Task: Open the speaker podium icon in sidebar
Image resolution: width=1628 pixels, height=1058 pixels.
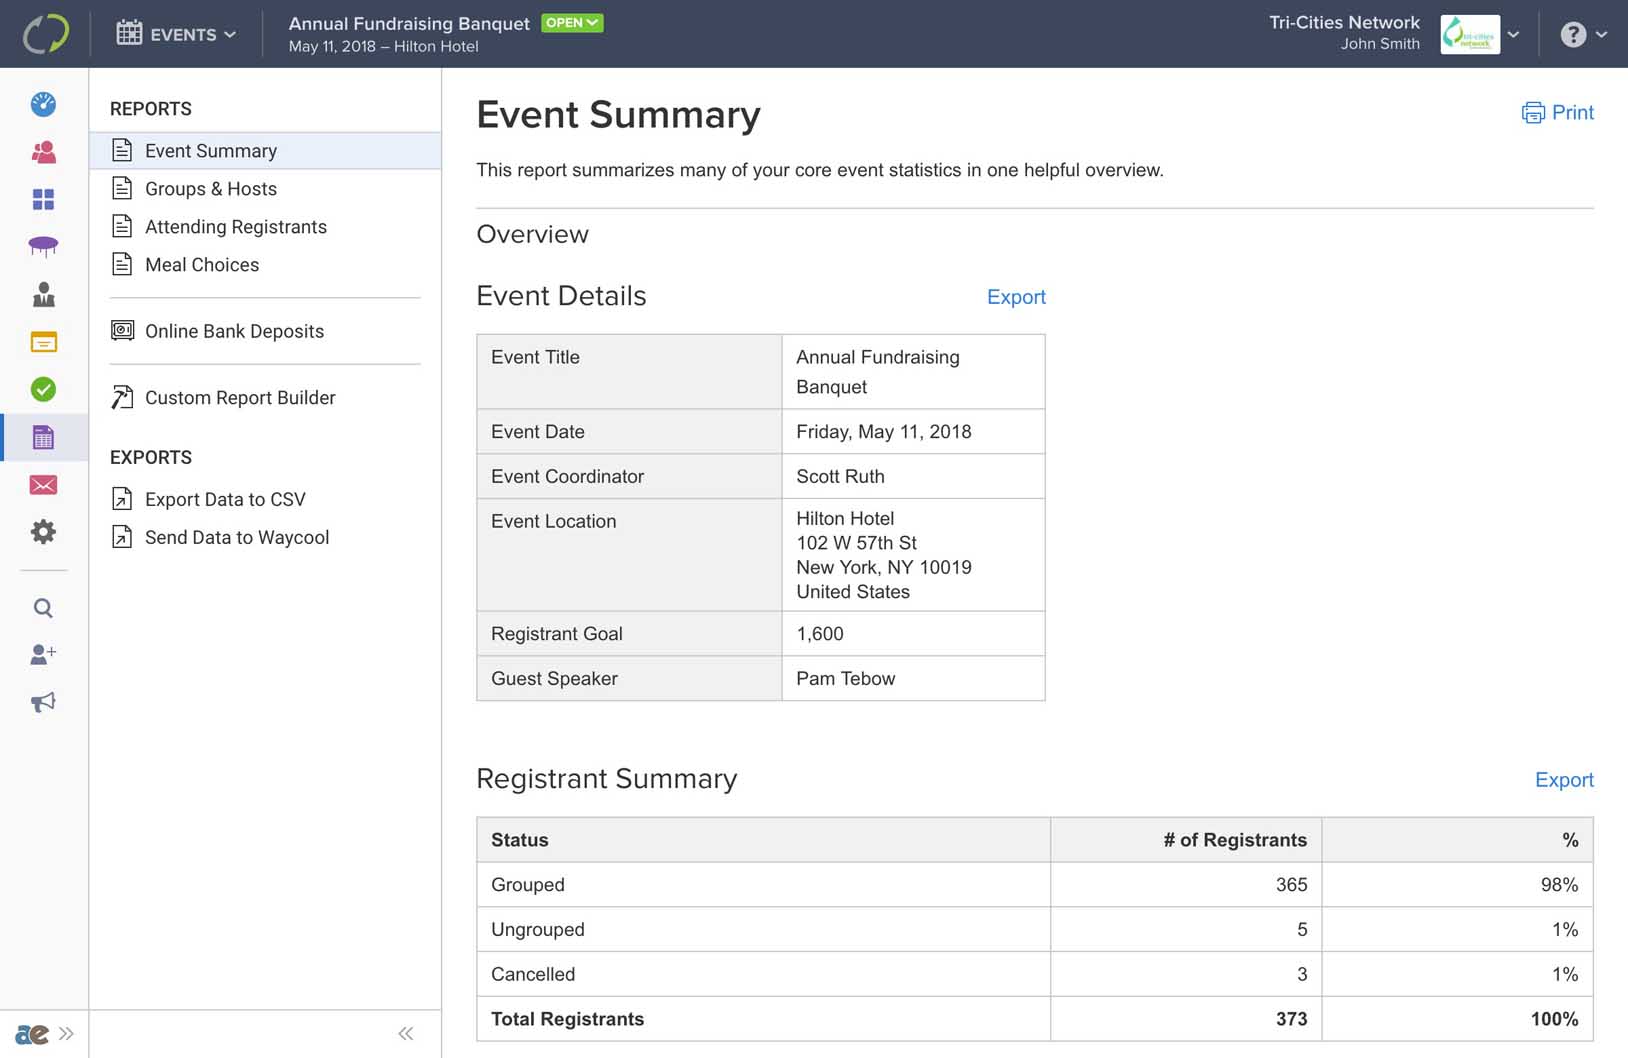Action: [x=43, y=294]
